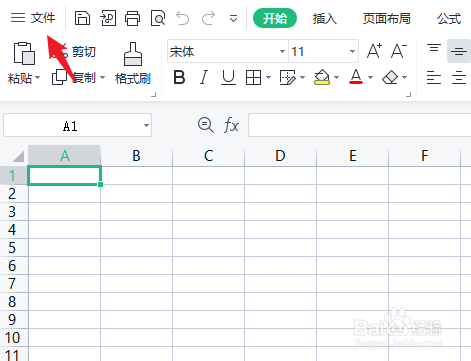
Task: Click the font size field showing 11
Action: [x=318, y=51]
